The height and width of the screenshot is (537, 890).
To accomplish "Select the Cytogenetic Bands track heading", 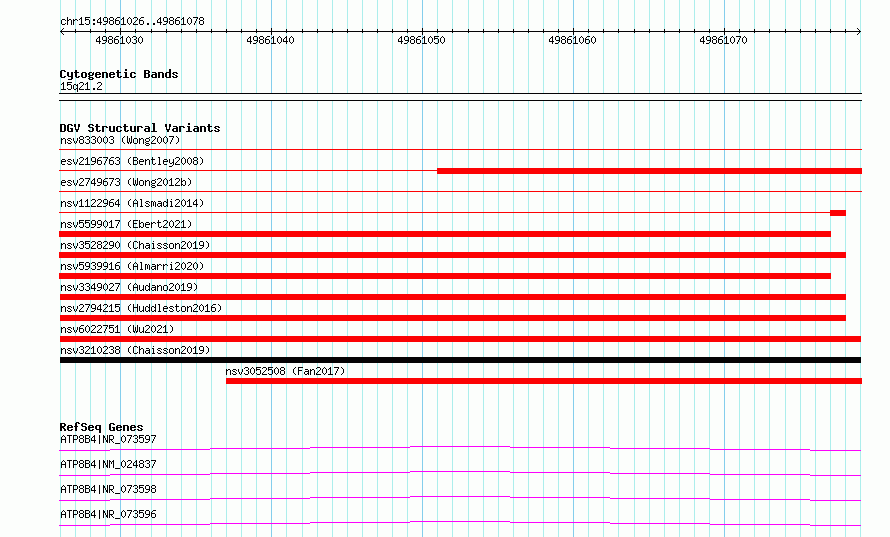I will coord(119,74).
